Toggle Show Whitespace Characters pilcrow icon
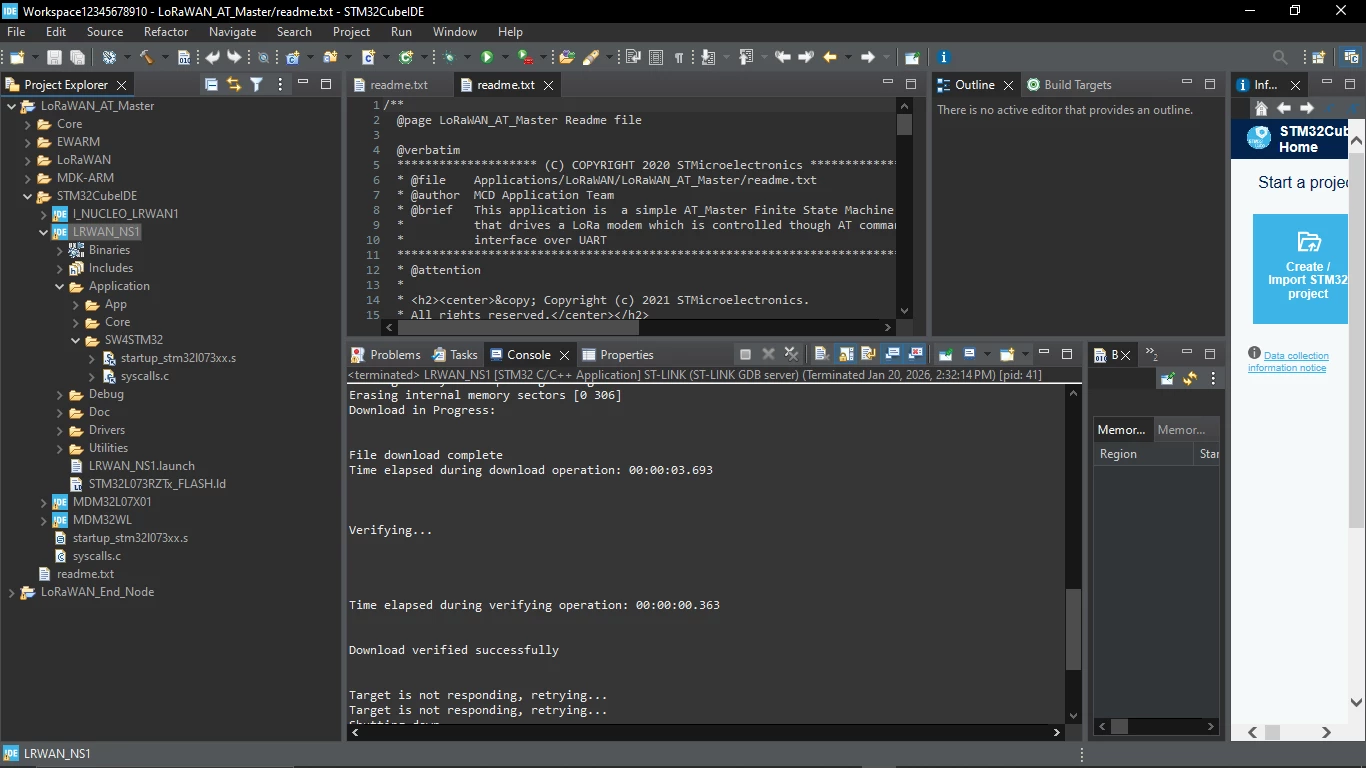Viewport: 1366px width, 768px height. 679,57
